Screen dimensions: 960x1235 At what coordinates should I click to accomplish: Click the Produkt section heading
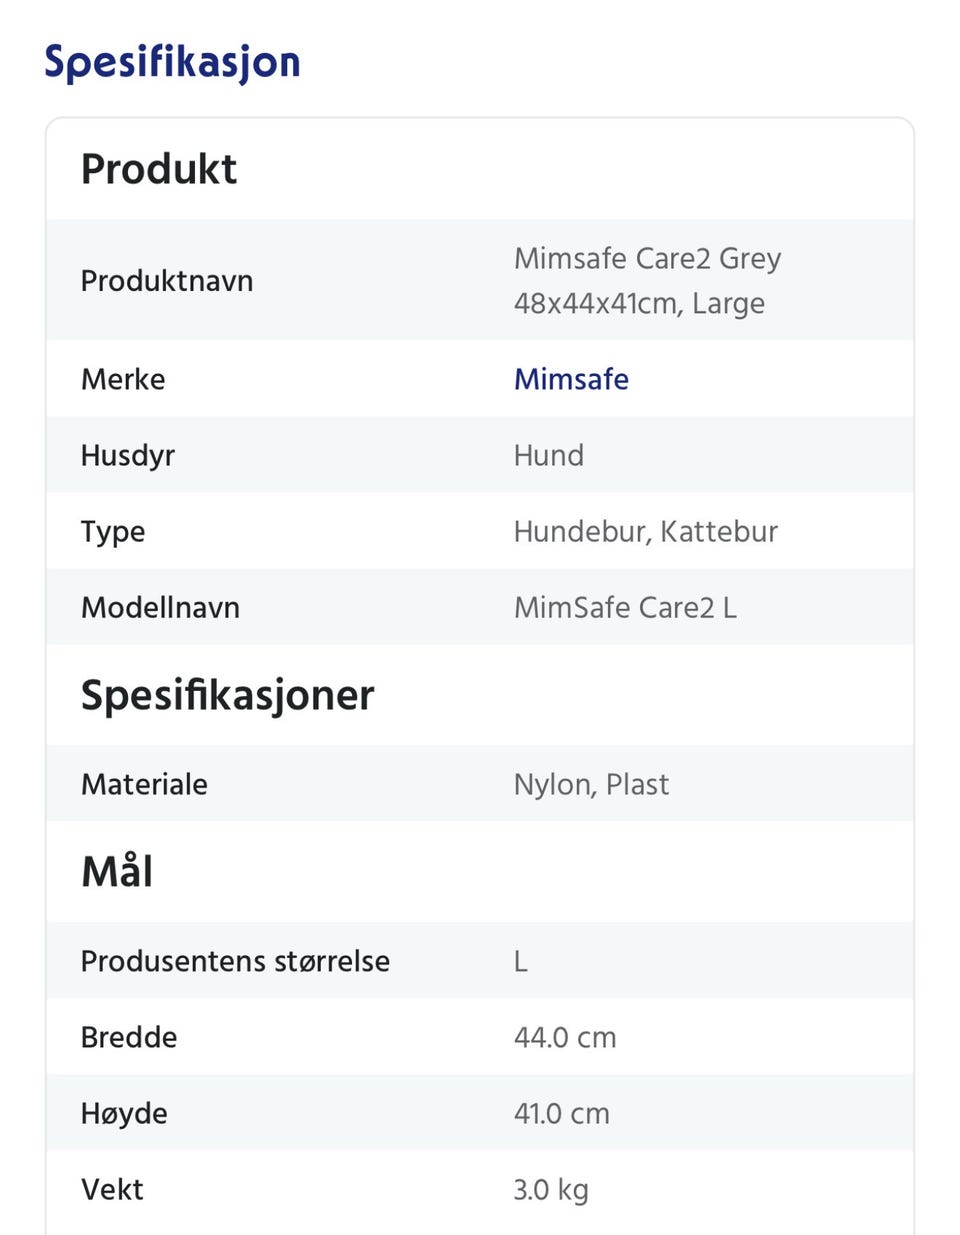tap(159, 169)
